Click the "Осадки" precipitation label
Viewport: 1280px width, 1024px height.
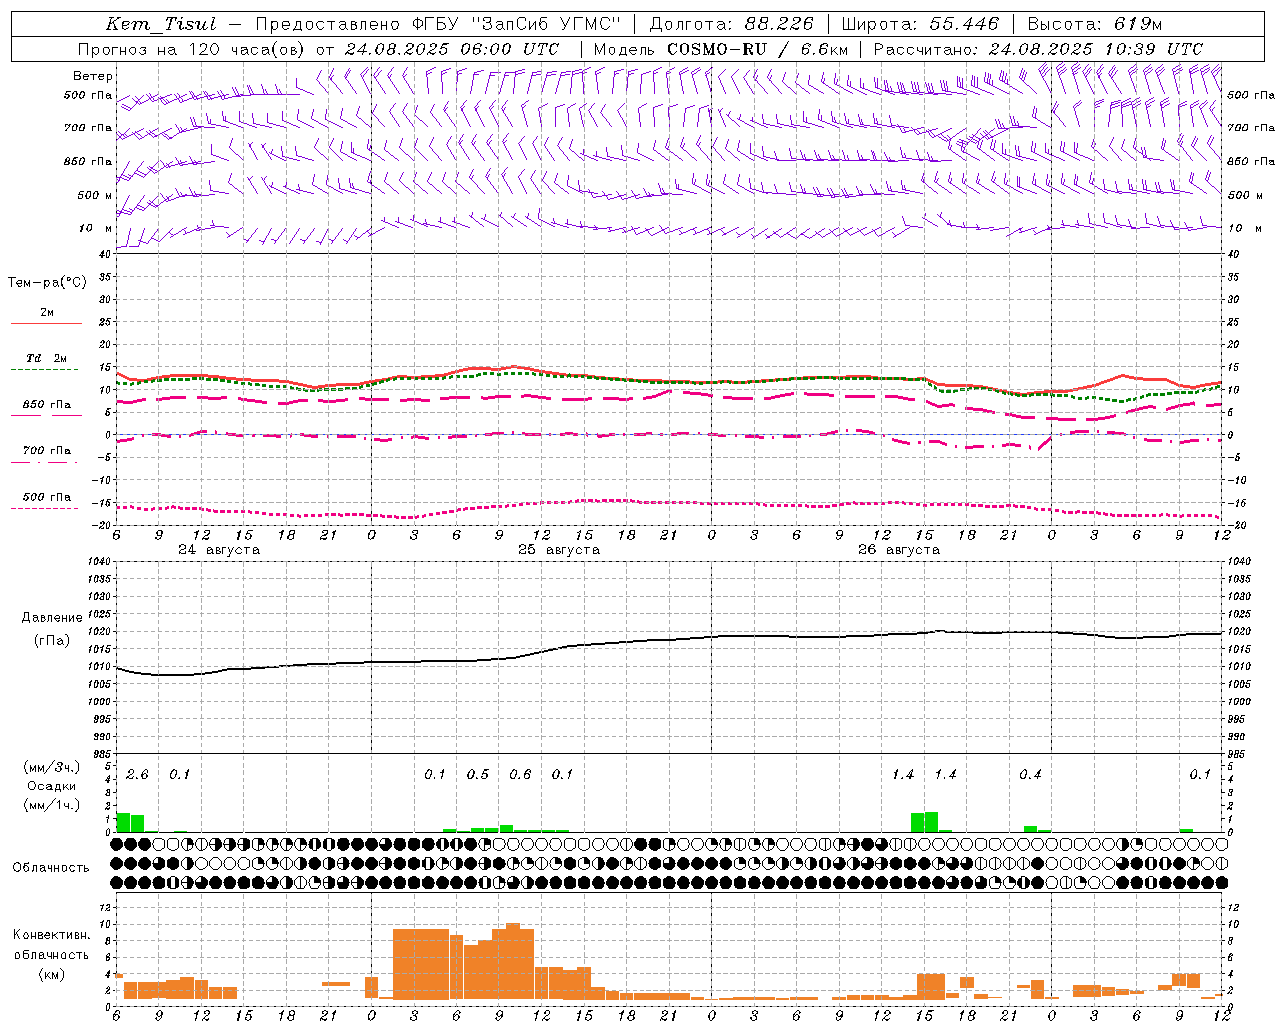coord(52,786)
